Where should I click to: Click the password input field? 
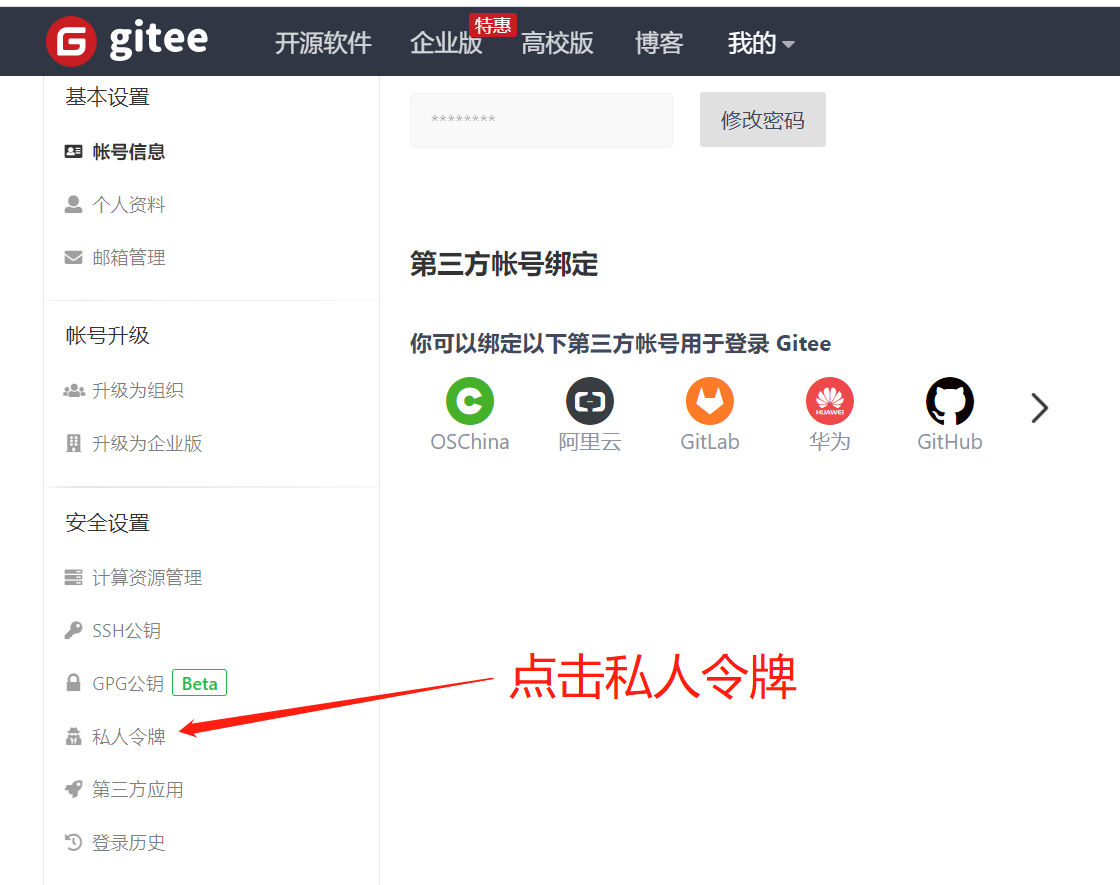click(541, 120)
